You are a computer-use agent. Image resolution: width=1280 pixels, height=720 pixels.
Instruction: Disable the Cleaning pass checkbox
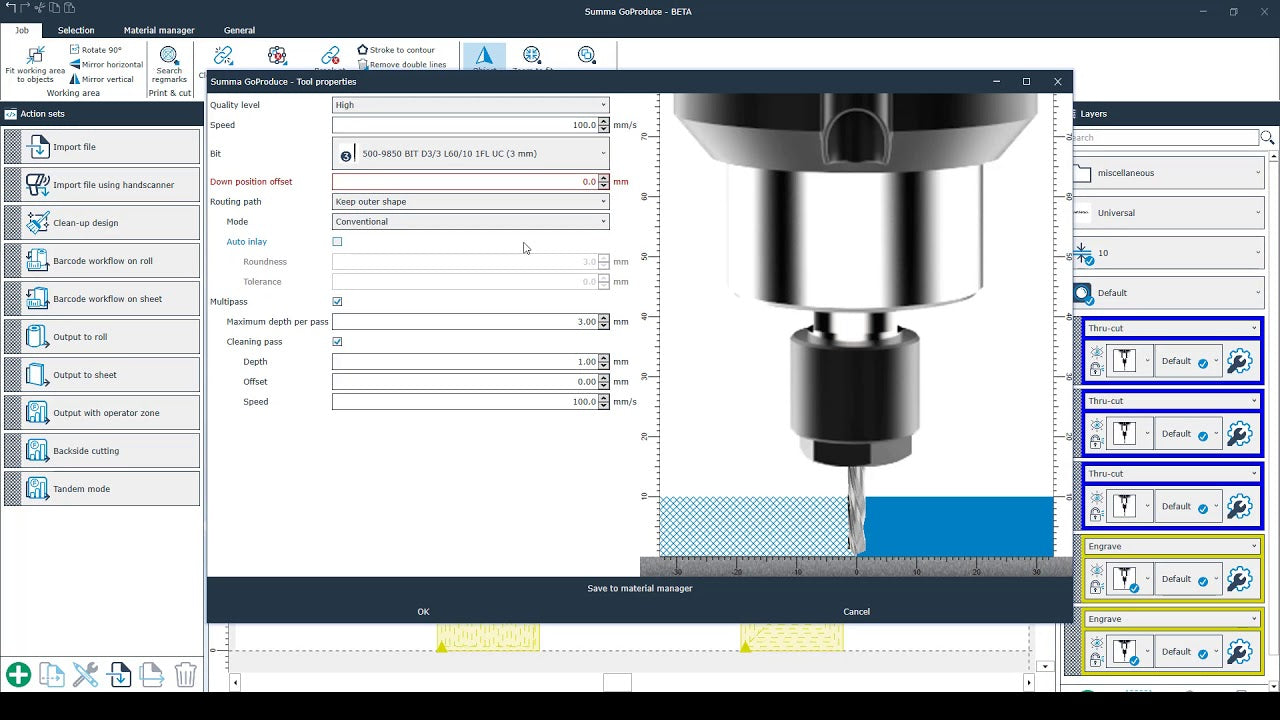click(337, 341)
